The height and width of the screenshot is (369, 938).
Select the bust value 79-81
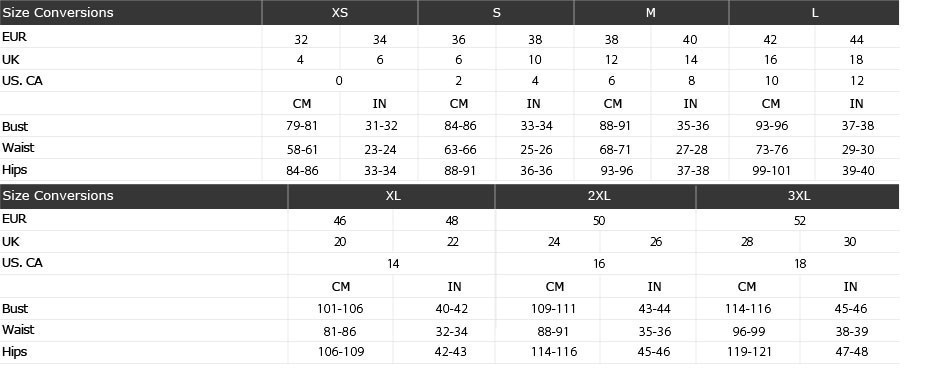click(x=302, y=126)
